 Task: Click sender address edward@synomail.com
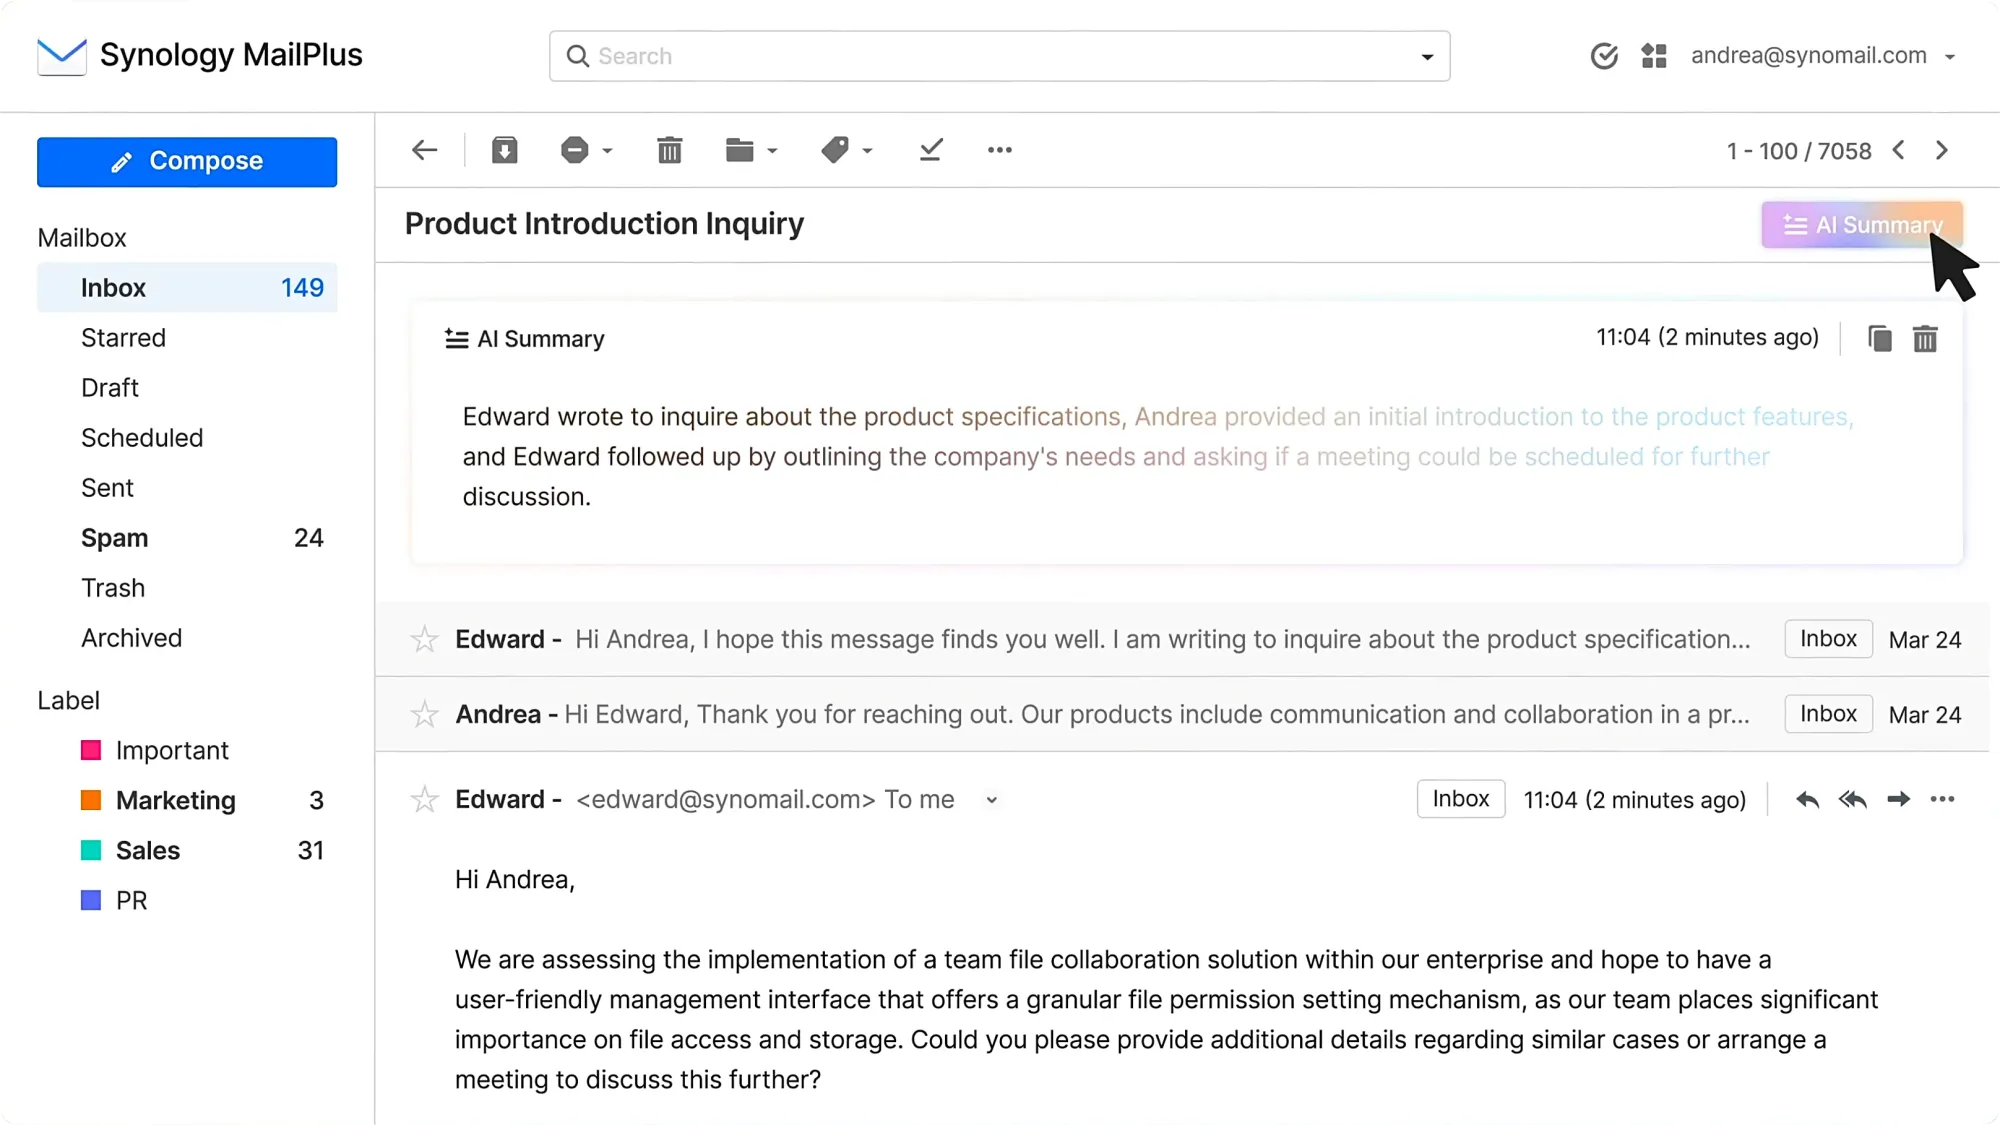[x=726, y=799]
